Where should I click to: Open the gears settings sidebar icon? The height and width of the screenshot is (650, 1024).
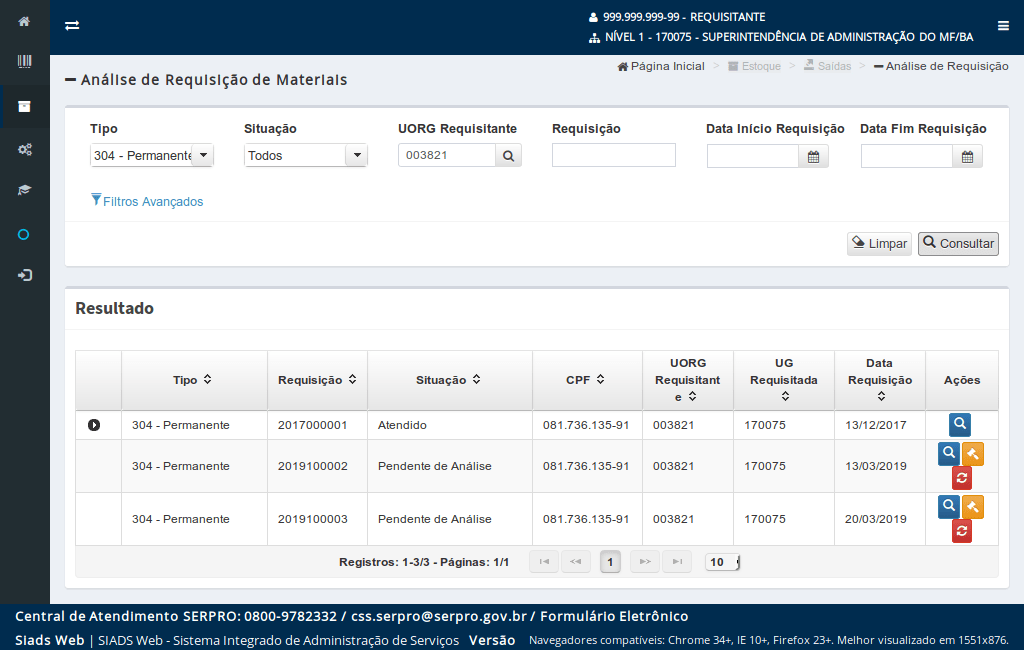[x=24, y=150]
